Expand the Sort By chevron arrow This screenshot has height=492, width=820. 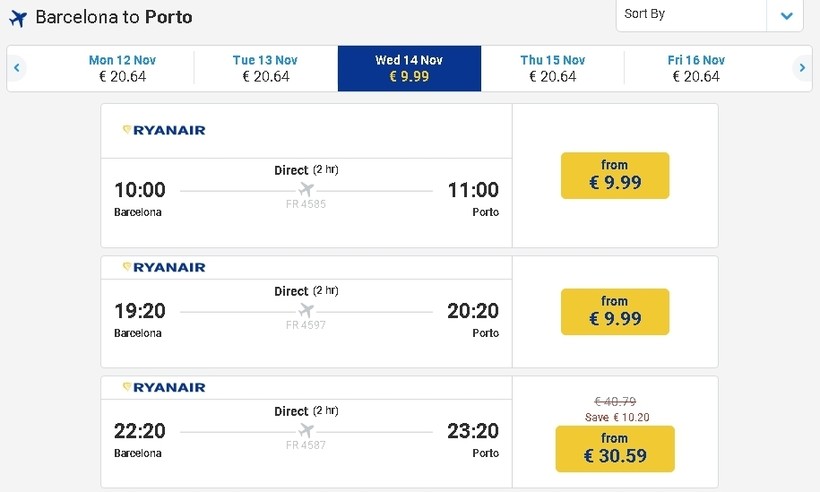click(786, 16)
